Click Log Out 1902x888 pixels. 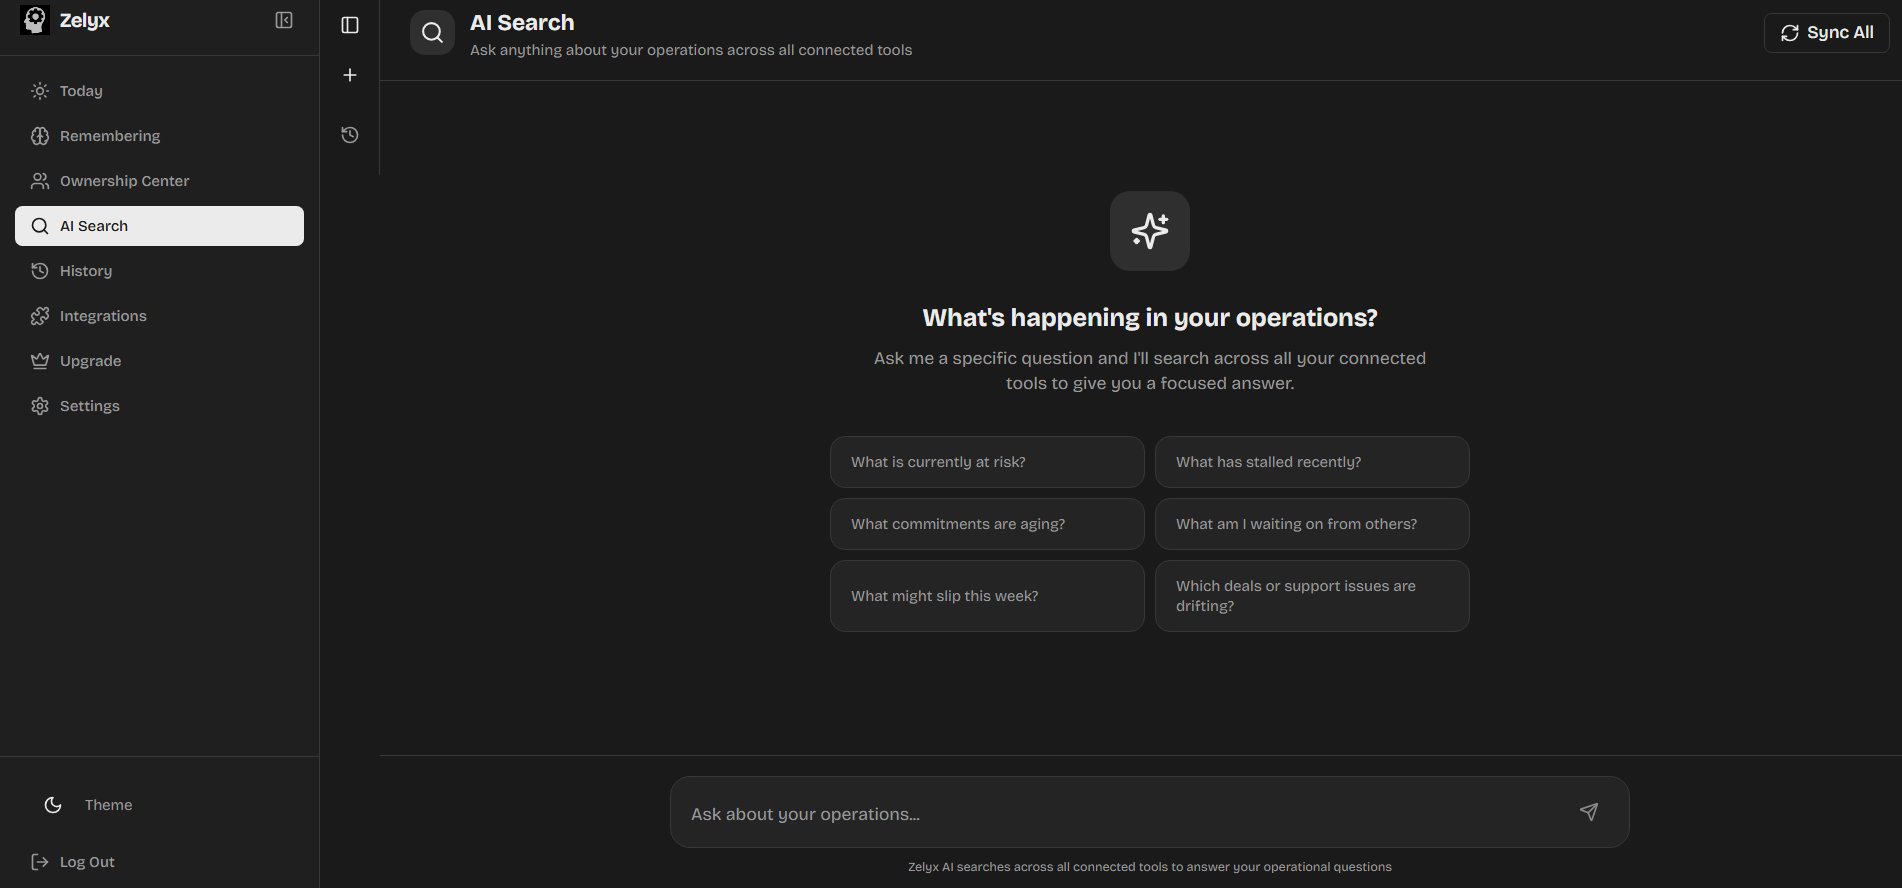(x=87, y=862)
